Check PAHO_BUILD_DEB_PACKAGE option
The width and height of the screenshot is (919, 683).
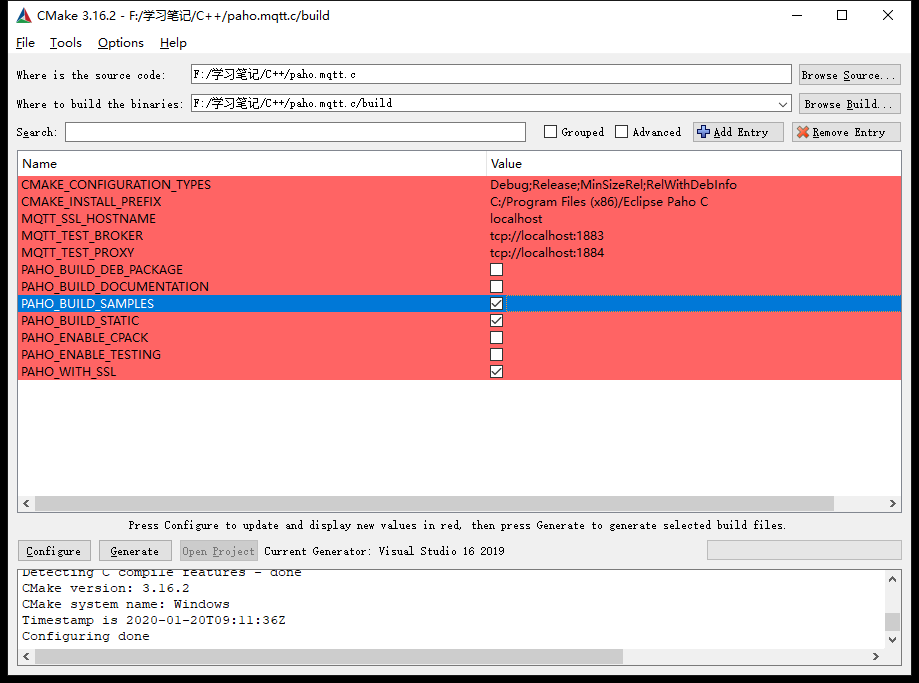[x=496, y=270]
